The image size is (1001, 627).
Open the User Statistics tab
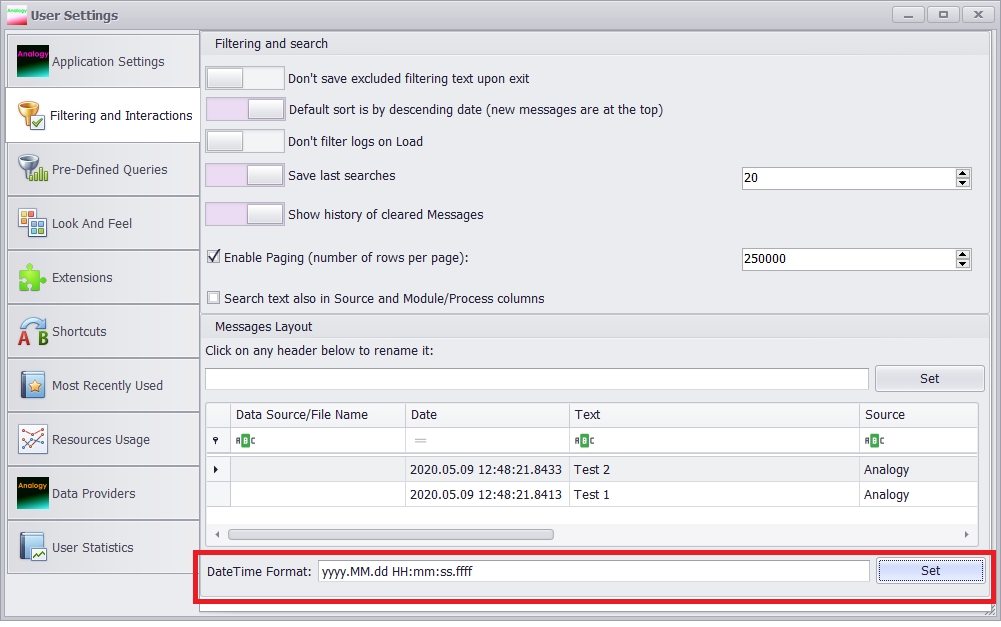pos(100,547)
